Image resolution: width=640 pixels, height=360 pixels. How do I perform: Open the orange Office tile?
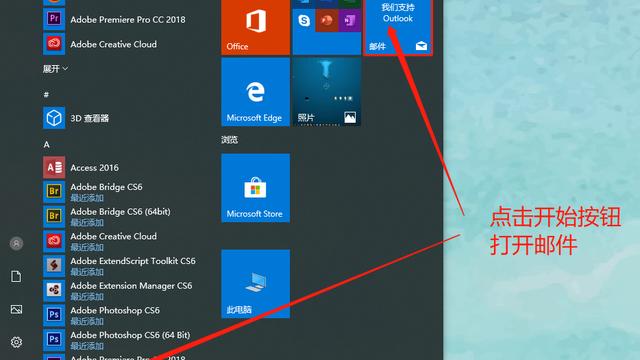pyautogui.click(x=256, y=27)
